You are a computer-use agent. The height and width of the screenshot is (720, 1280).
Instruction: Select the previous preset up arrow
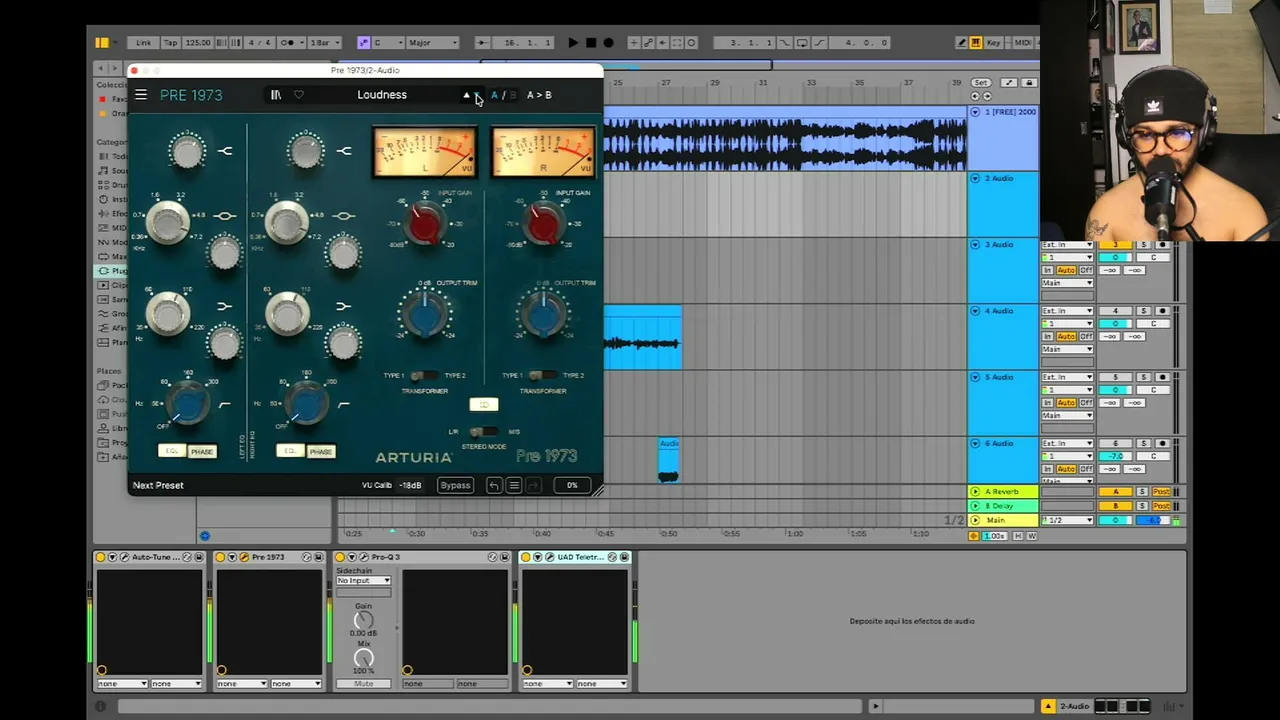coord(466,95)
